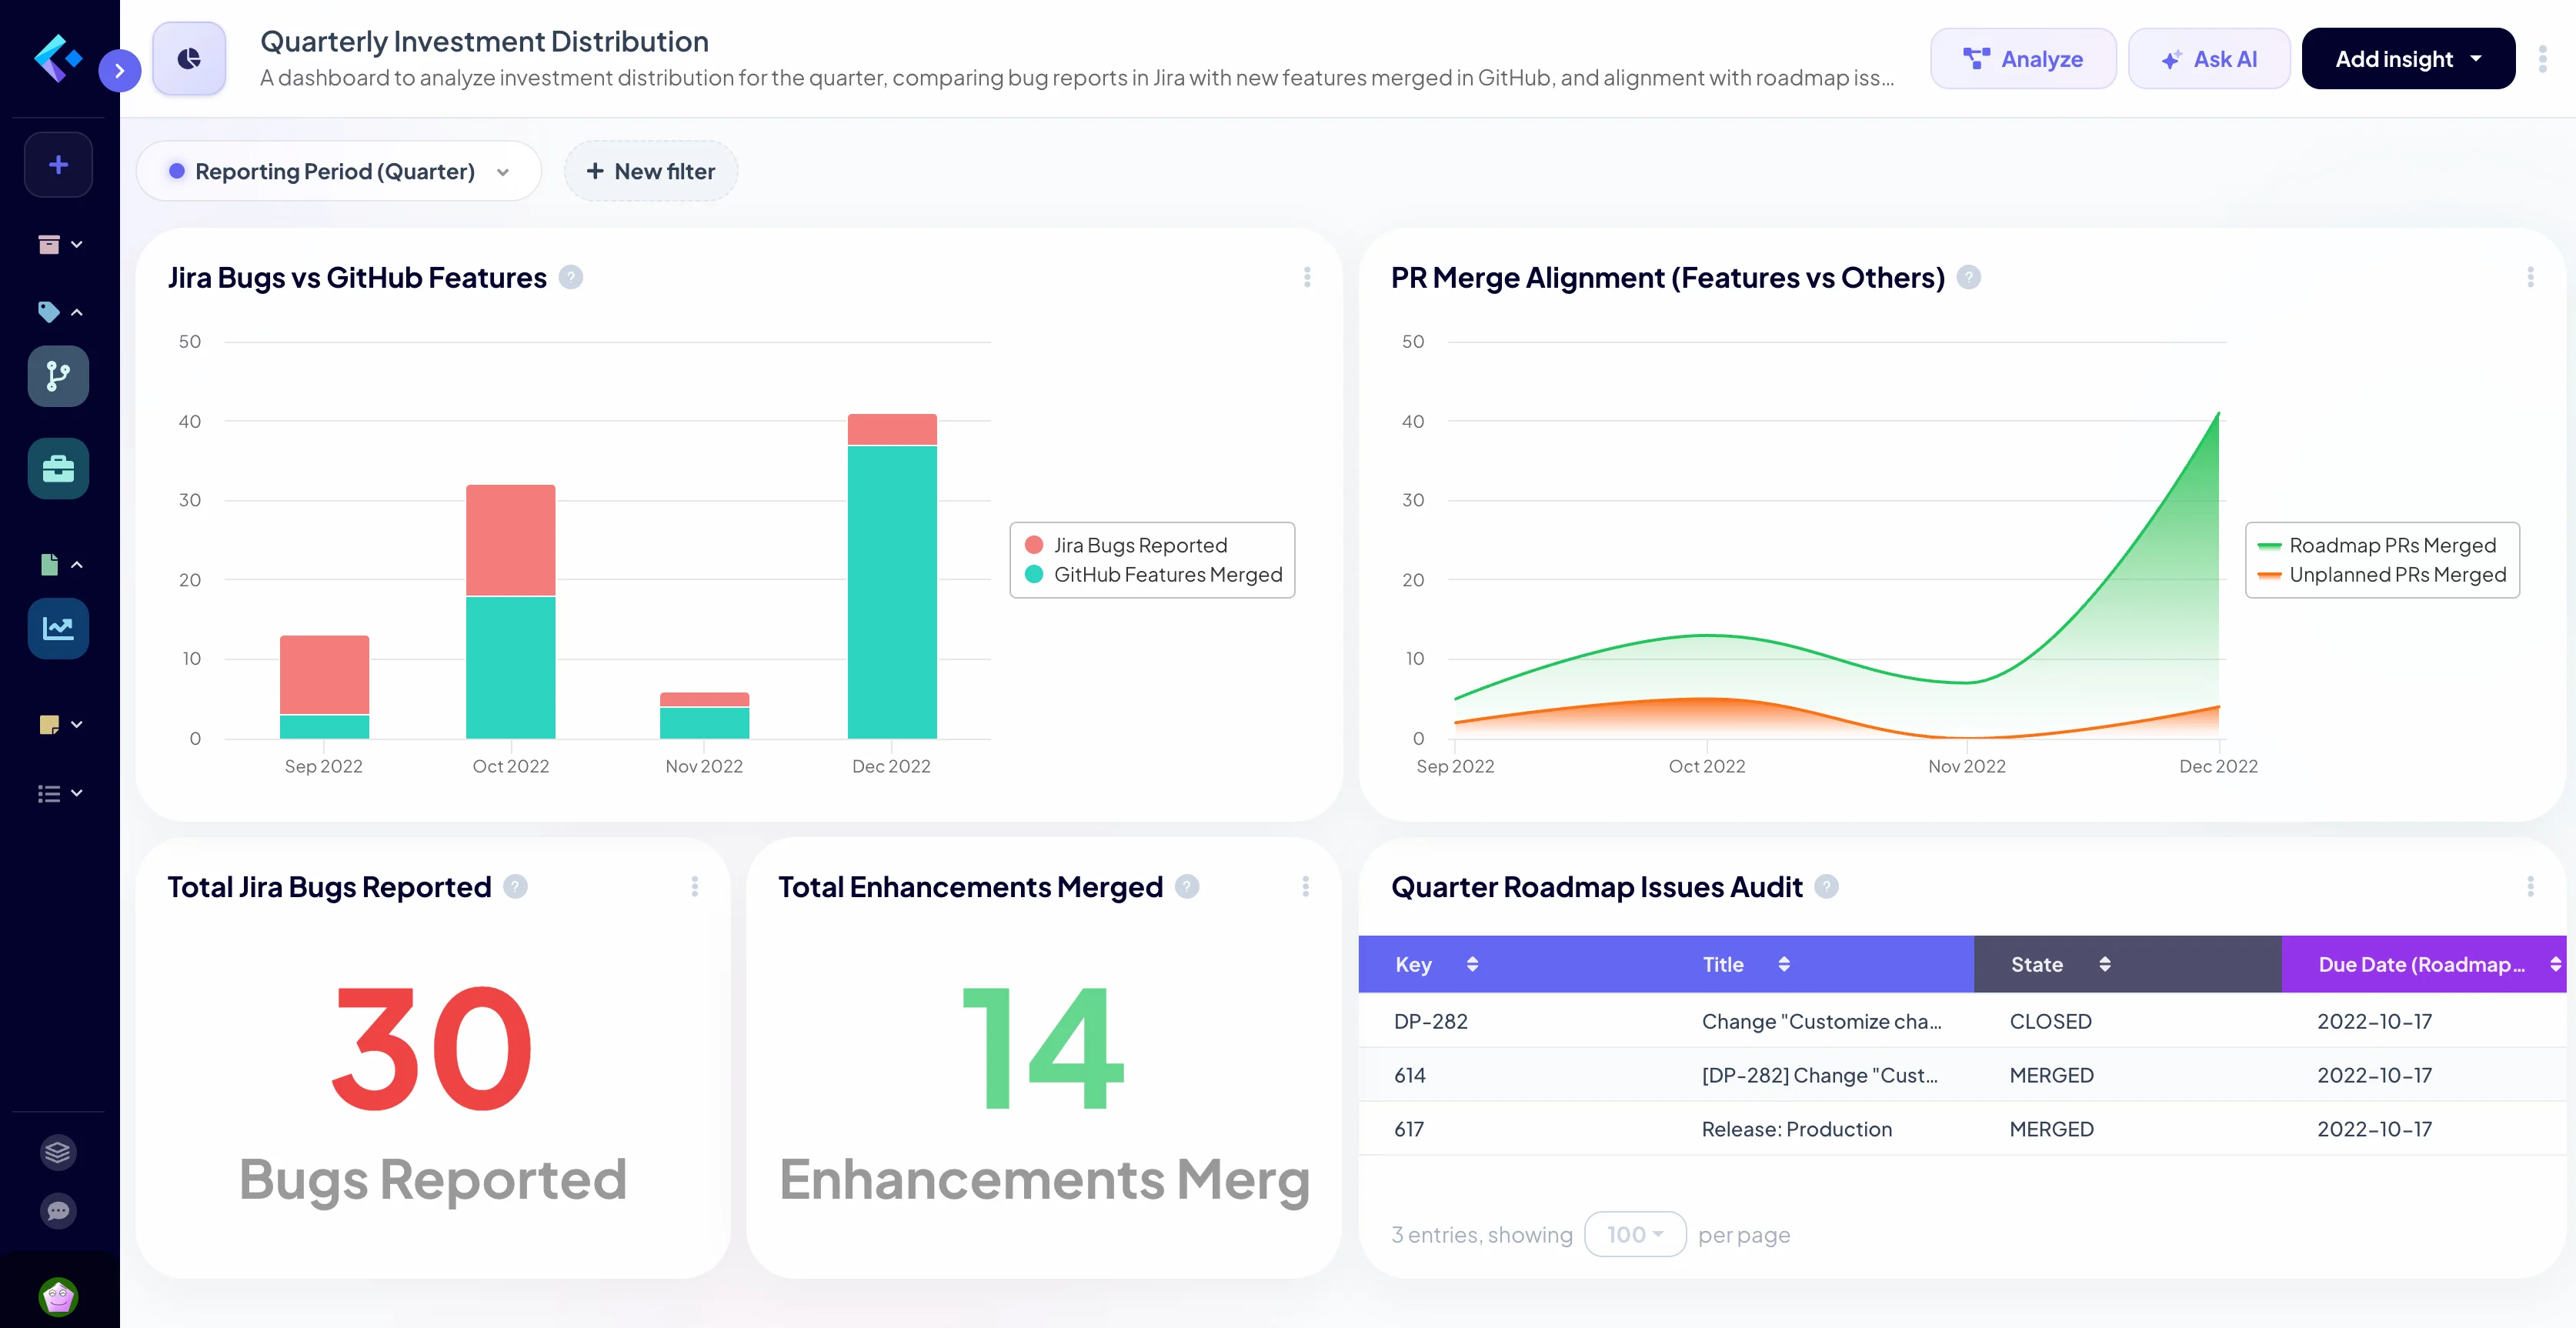
Task: Click the CLOSED state cell
Action: point(2050,1021)
